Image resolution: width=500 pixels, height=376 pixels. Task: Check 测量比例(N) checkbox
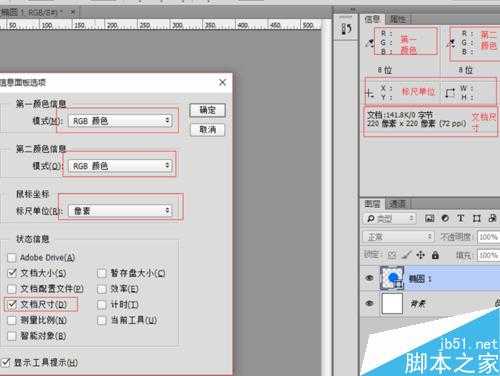point(12,320)
